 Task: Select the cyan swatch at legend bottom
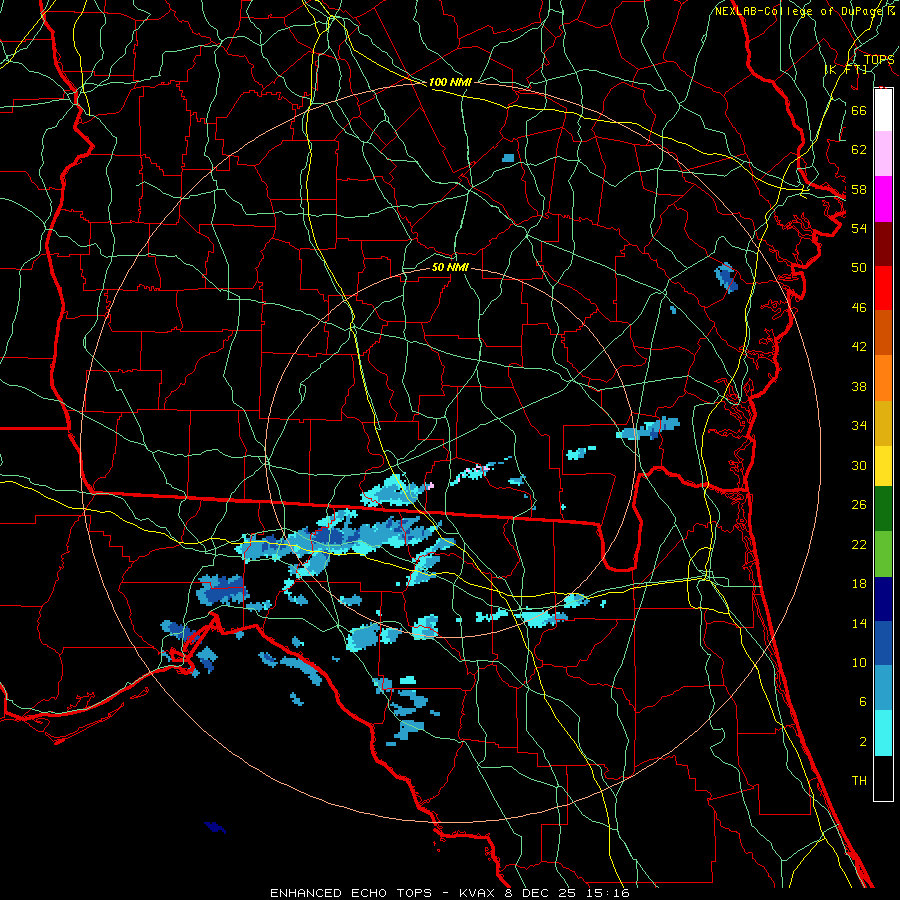(883, 733)
